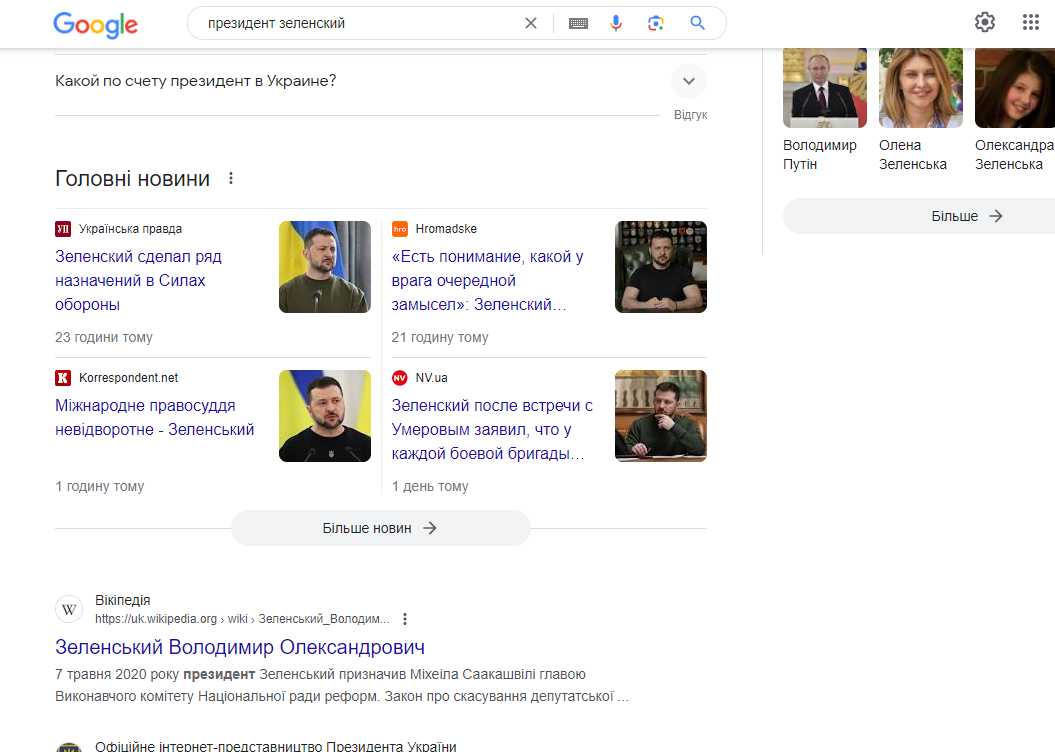Open the settings gear icon

[x=985, y=22]
